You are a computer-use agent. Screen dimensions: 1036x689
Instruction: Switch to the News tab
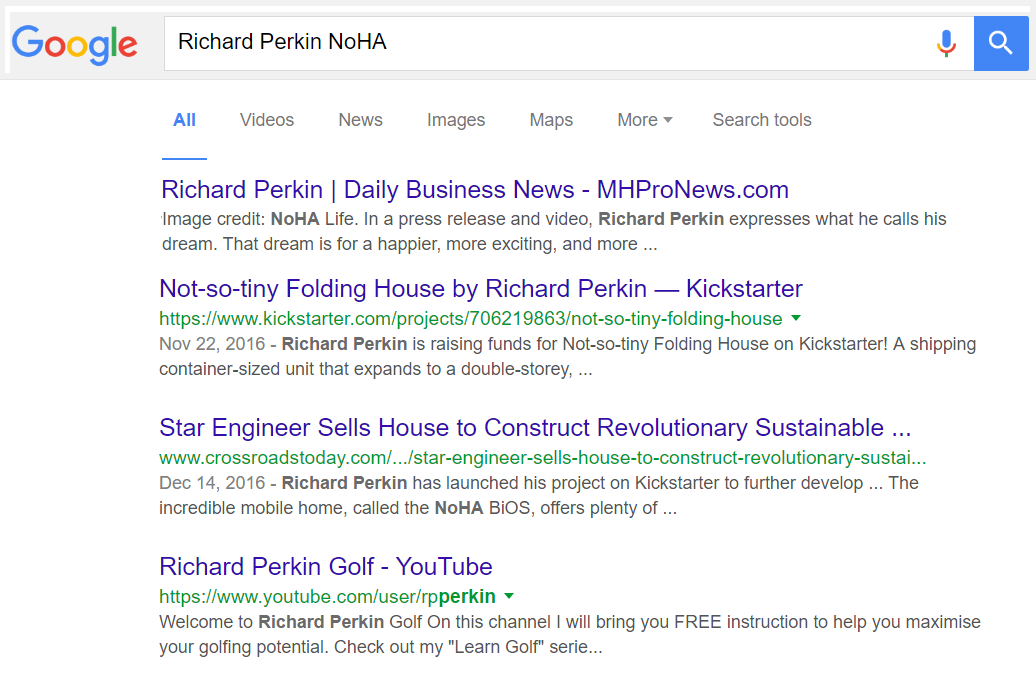coord(360,120)
